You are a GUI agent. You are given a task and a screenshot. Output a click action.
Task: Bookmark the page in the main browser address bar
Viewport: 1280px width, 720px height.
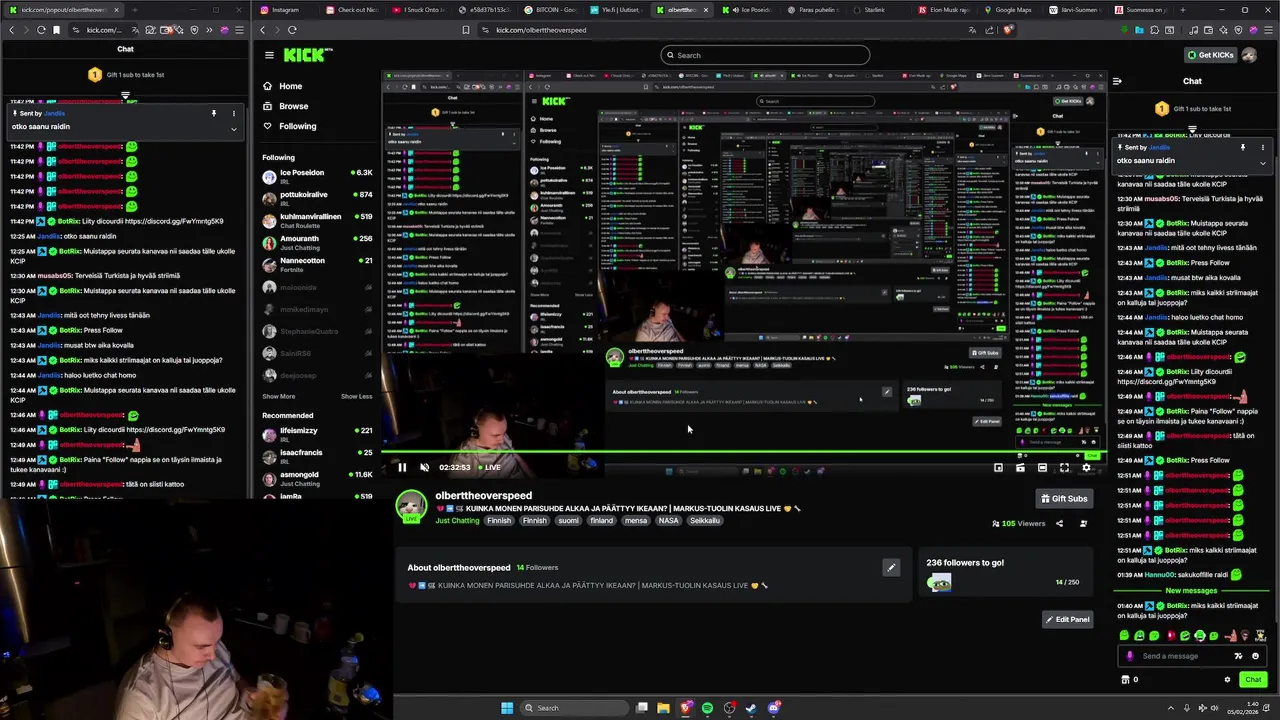coord(466,30)
